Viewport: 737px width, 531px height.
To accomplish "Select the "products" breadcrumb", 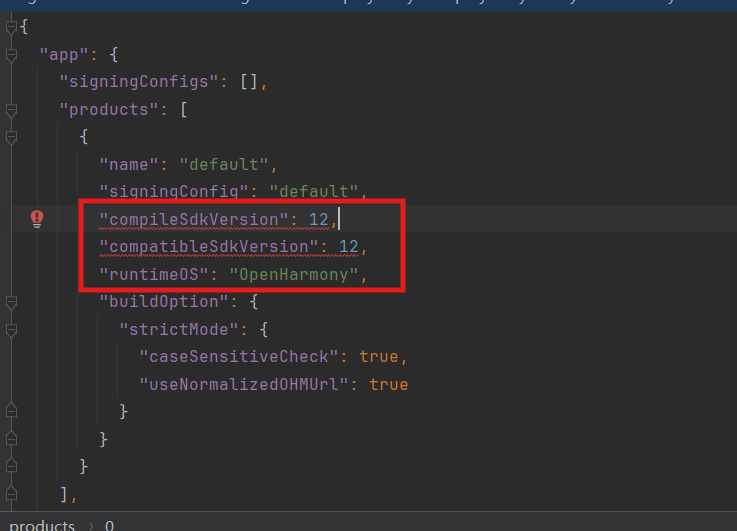I will pyautogui.click(x=42, y=525).
